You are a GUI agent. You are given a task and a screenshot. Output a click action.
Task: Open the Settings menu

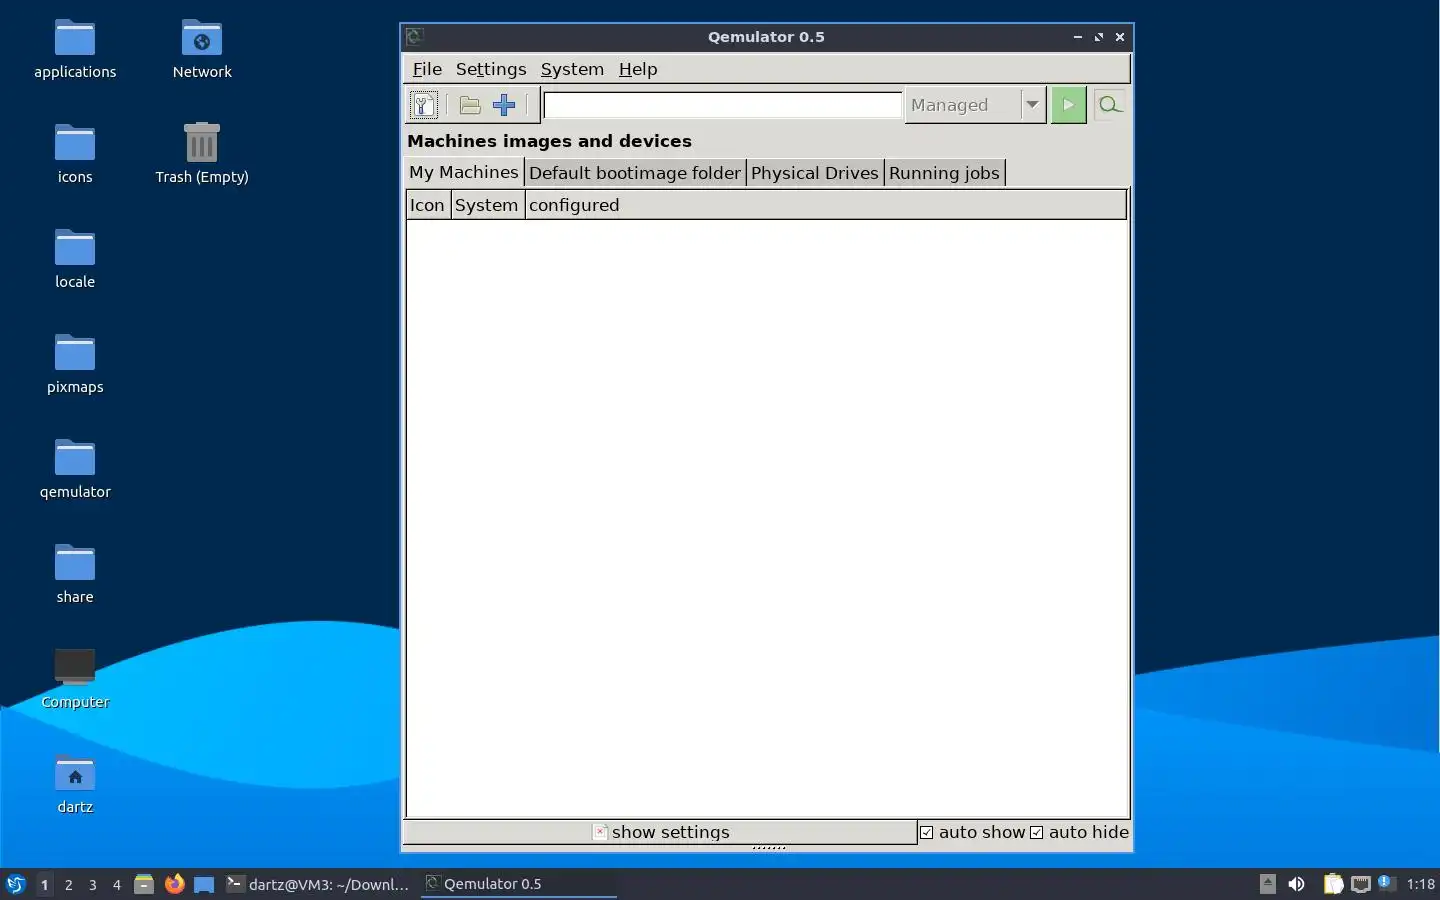[491, 69]
